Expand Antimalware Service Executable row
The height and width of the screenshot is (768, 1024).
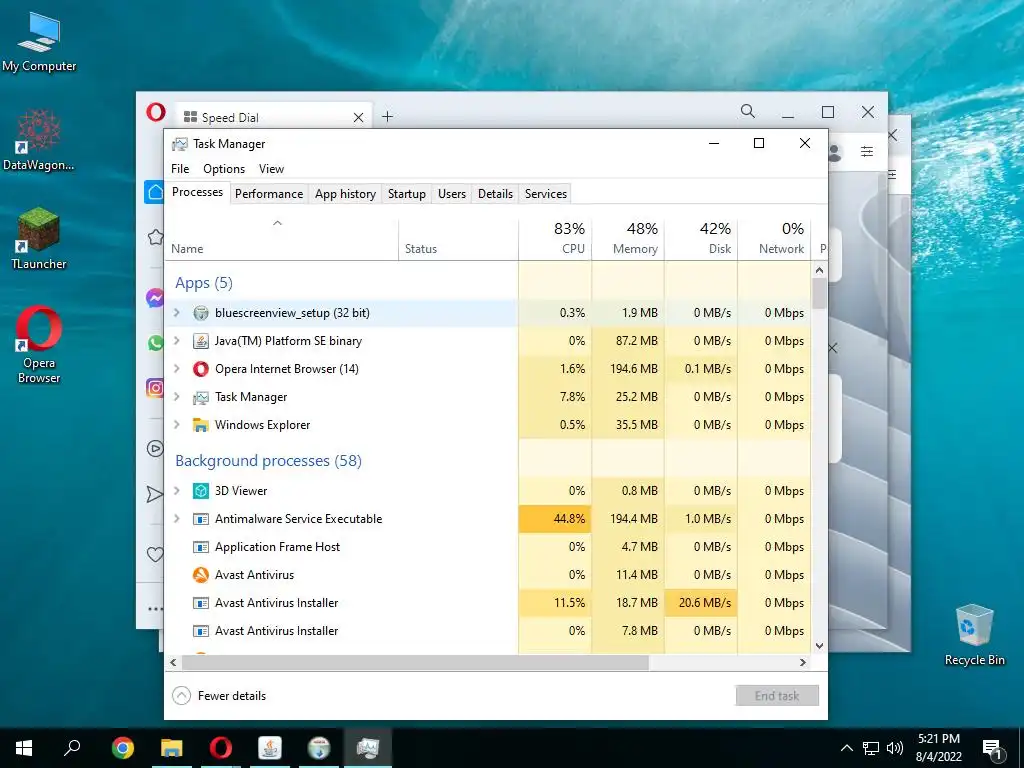point(176,519)
